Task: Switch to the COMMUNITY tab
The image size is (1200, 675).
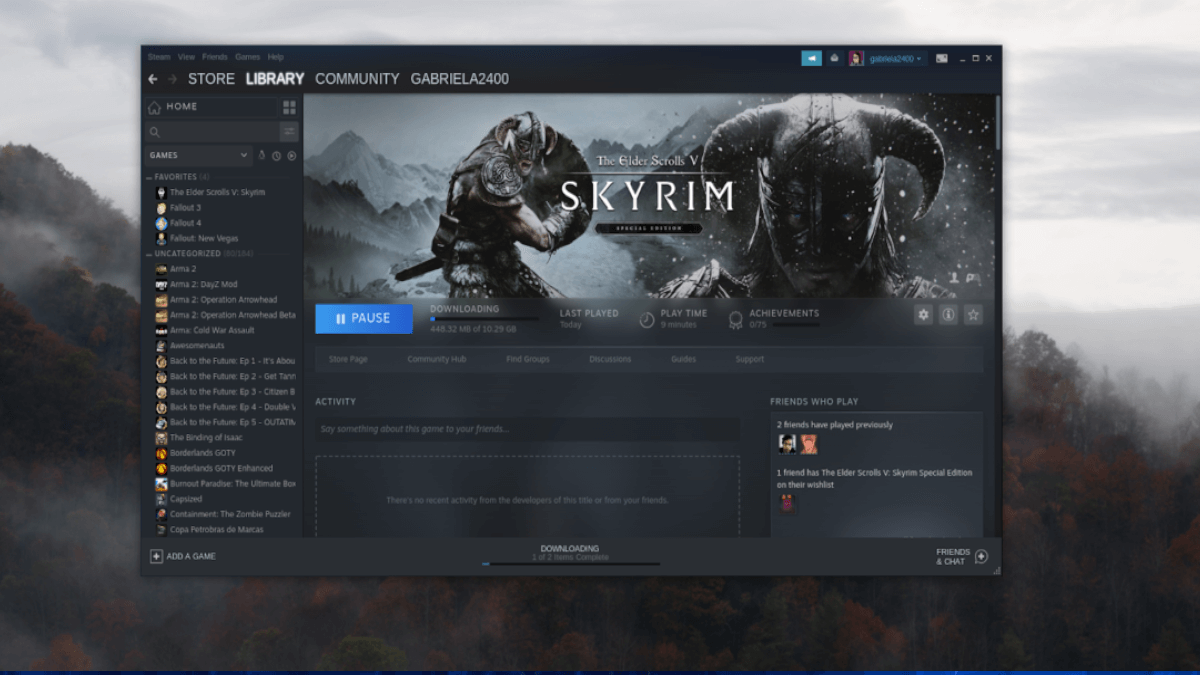Action: [357, 78]
